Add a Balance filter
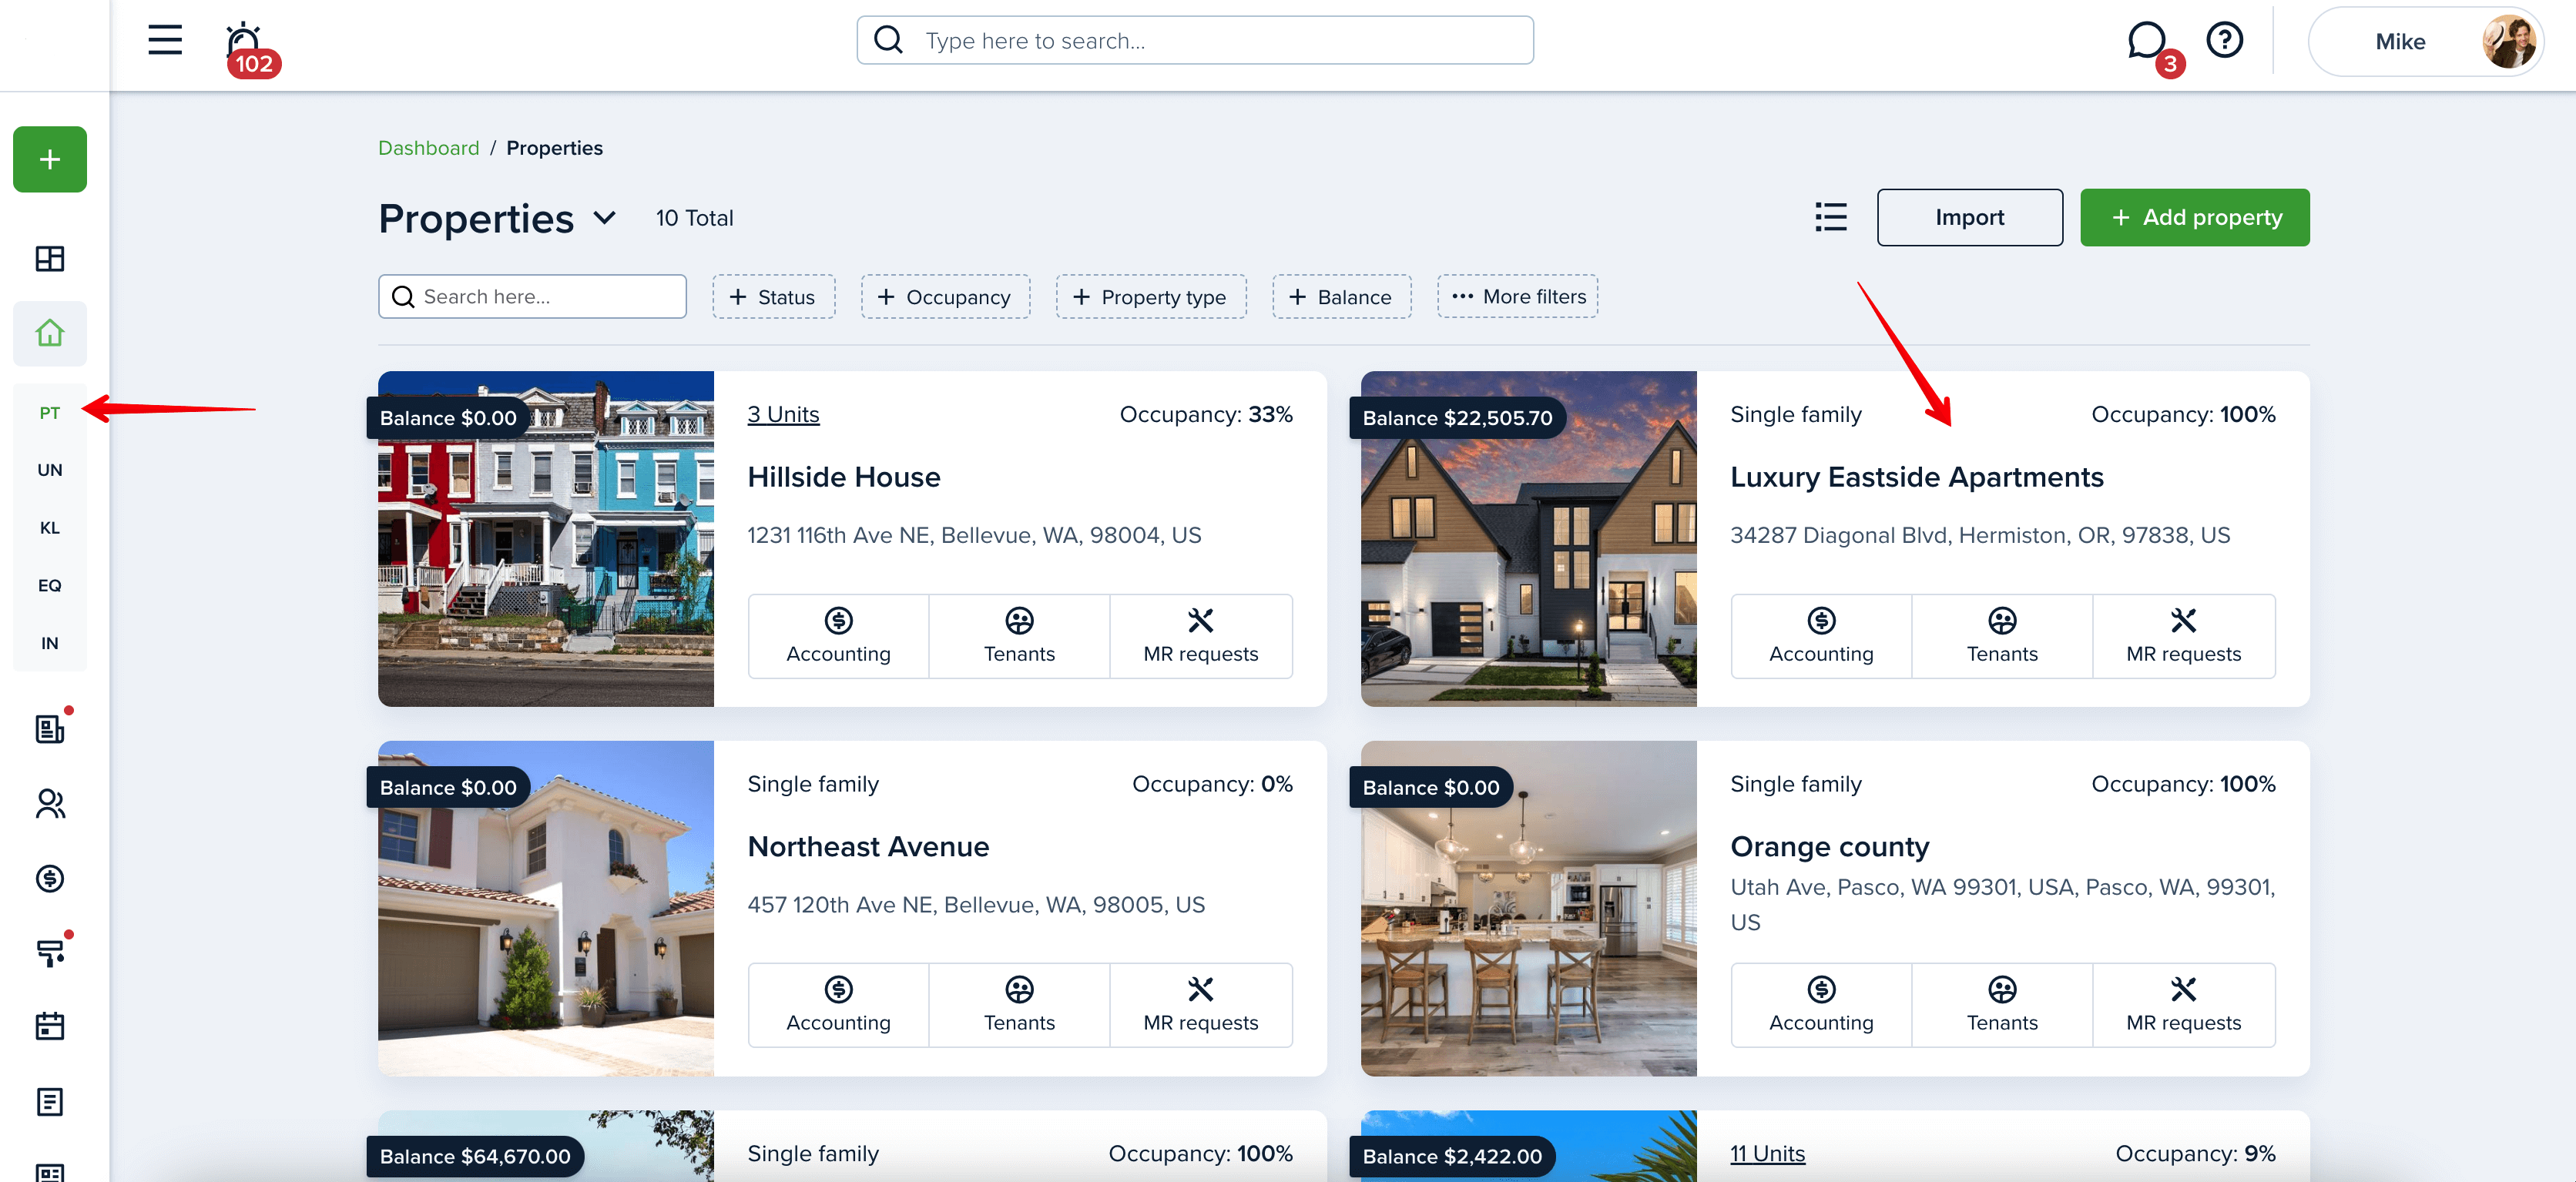The height and width of the screenshot is (1182, 2576). pos(1341,297)
